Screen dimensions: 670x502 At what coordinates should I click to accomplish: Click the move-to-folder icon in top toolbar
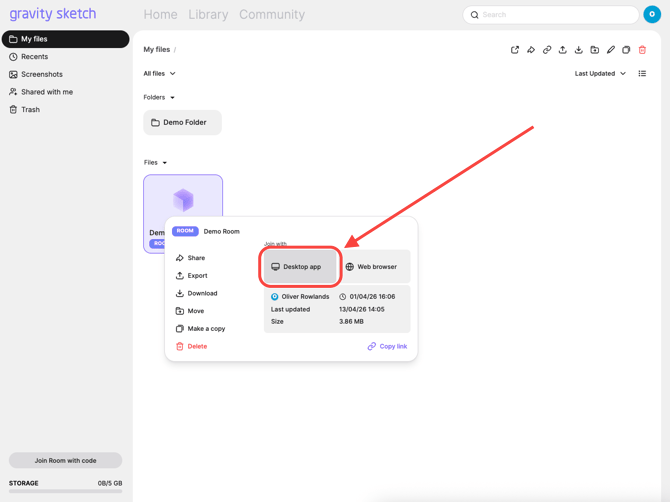pyautogui.click(x=594, y=50)
